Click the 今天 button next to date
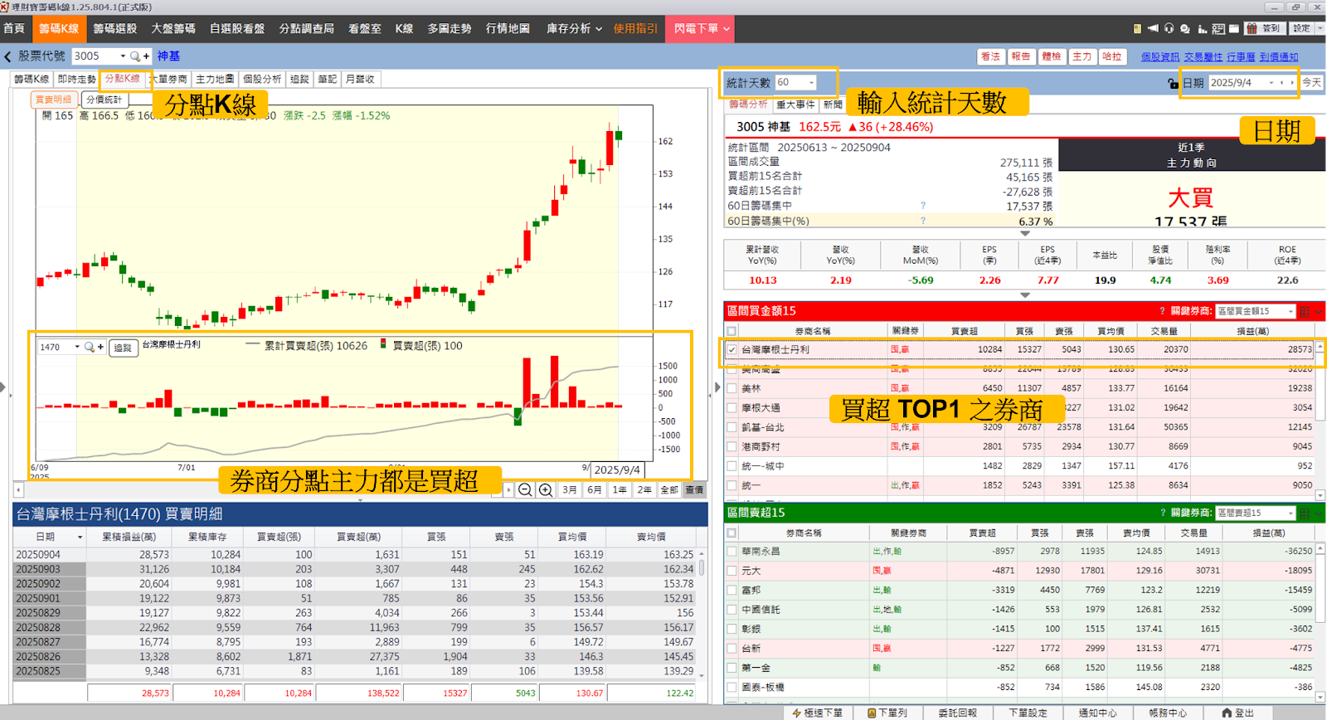The height and width of the screenshot is (720, 1327). click(1311, 83)
